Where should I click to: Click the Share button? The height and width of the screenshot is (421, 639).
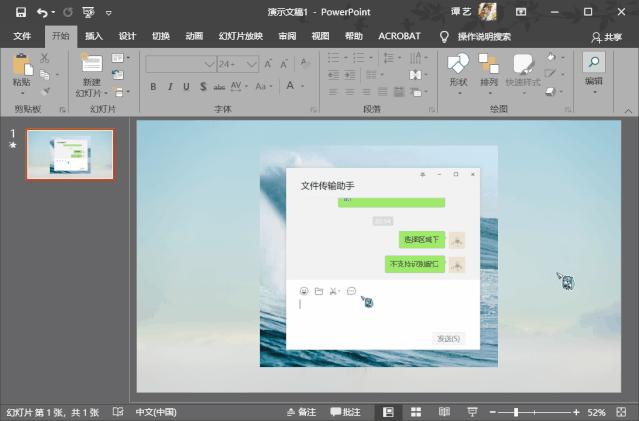(606, 37)
